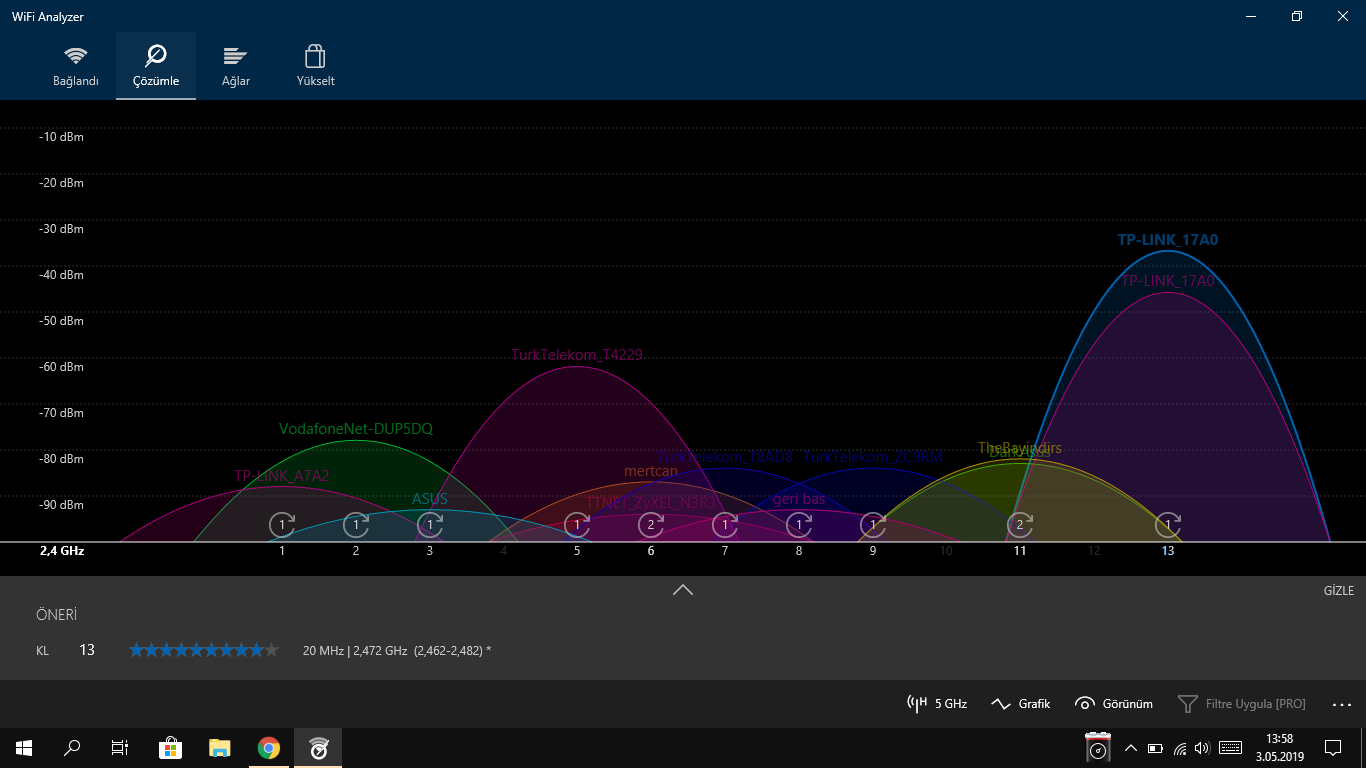Screen dimensions: 1366x768
Task: Click the circular indicator above channel 13
Action: [1168, 524]
